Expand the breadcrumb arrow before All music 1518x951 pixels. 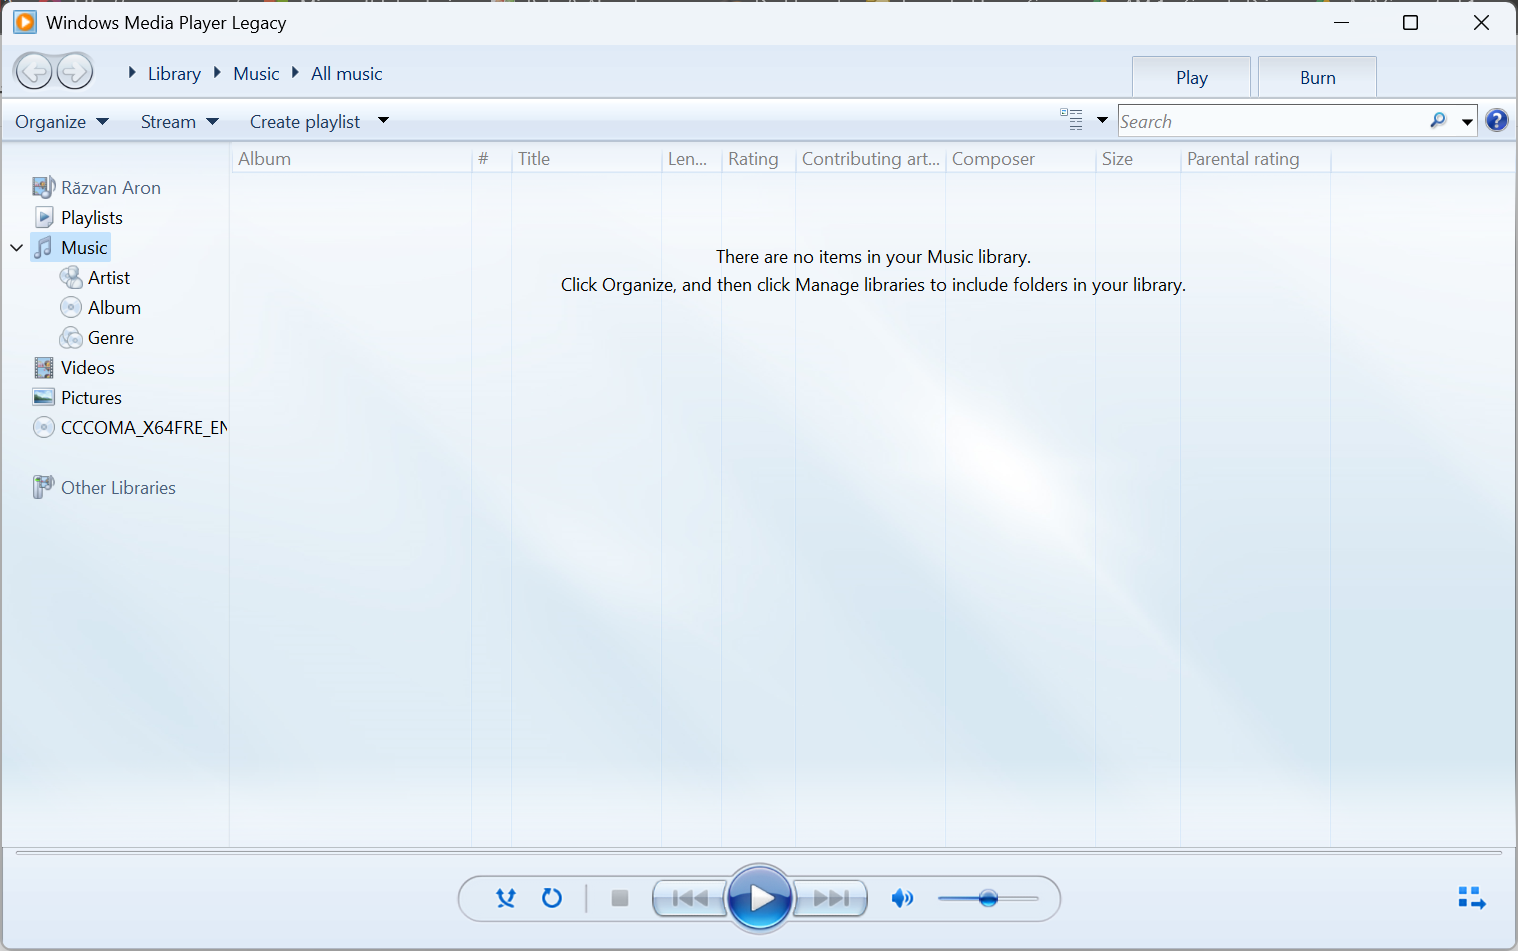(x=295, y=72)
